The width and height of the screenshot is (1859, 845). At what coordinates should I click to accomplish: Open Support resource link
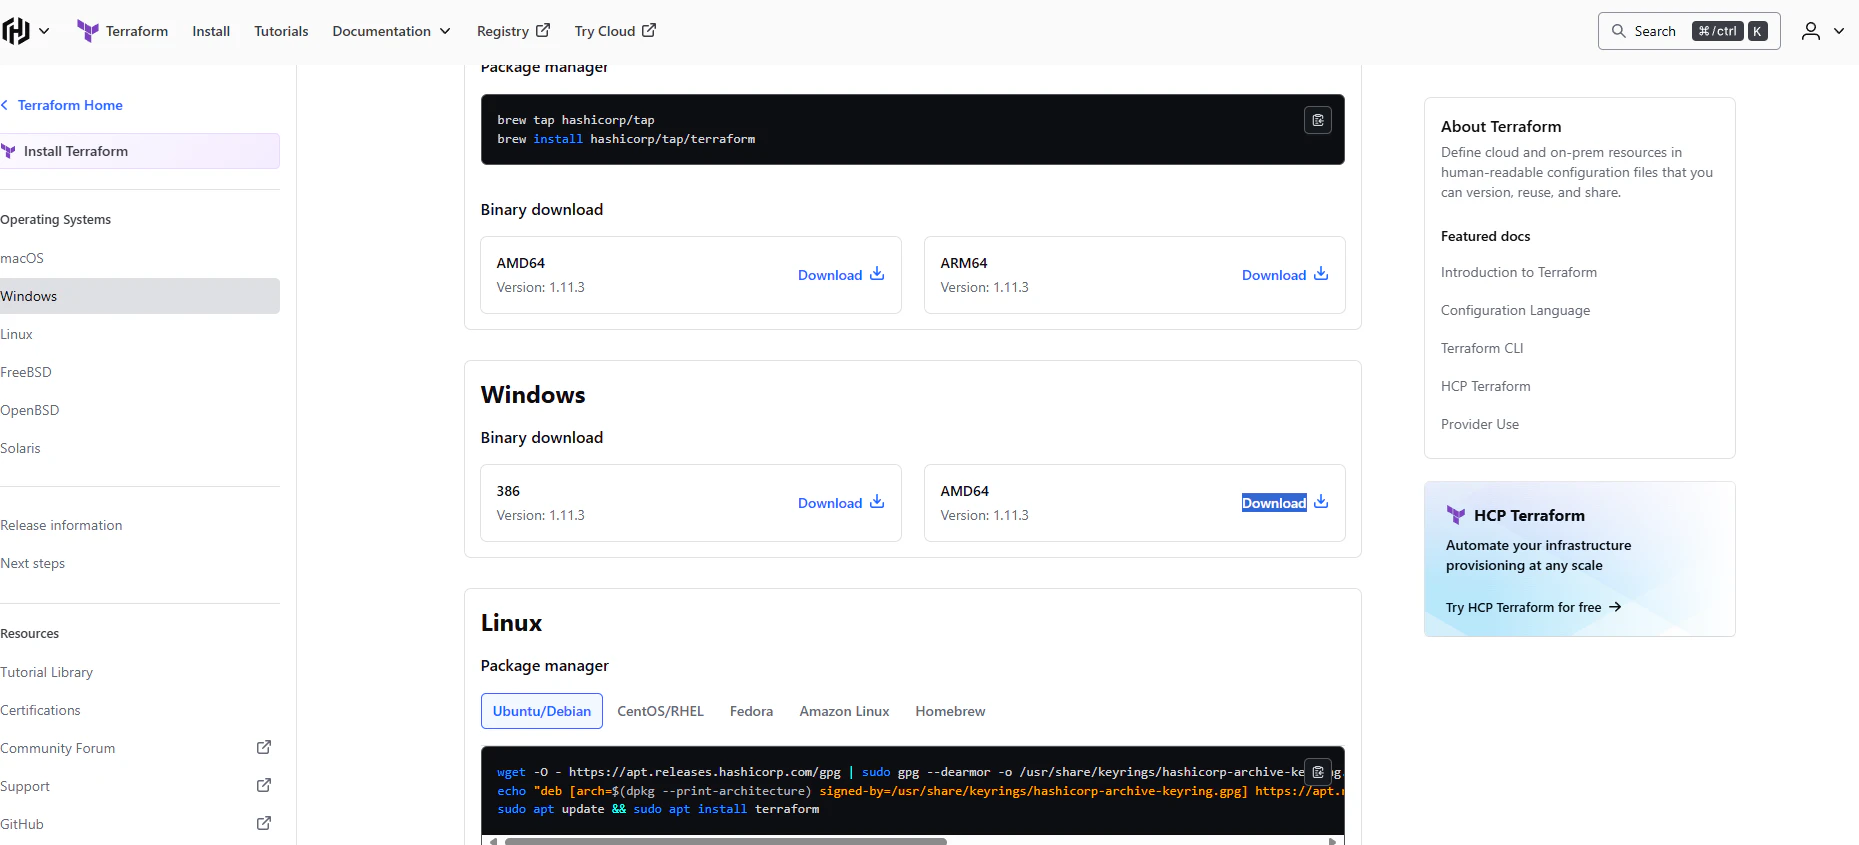(25, 786)
